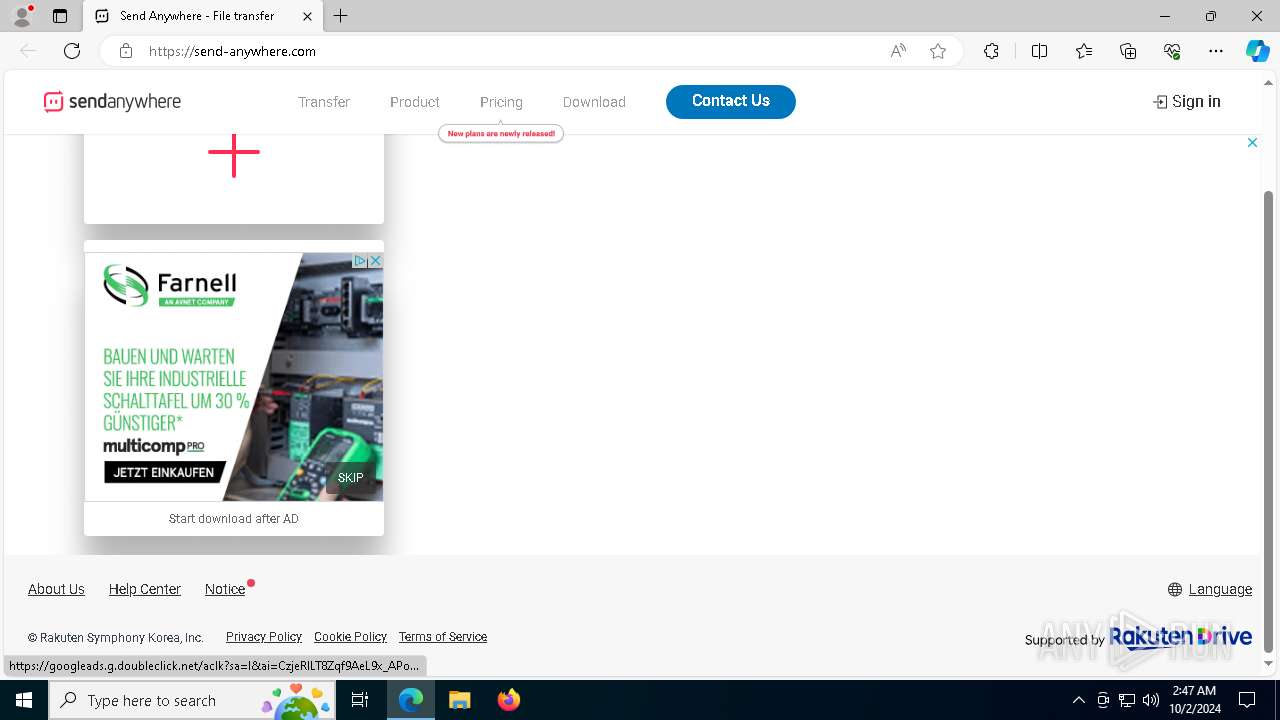
Task: Open a new tab with plus
Action: [341, 16]
